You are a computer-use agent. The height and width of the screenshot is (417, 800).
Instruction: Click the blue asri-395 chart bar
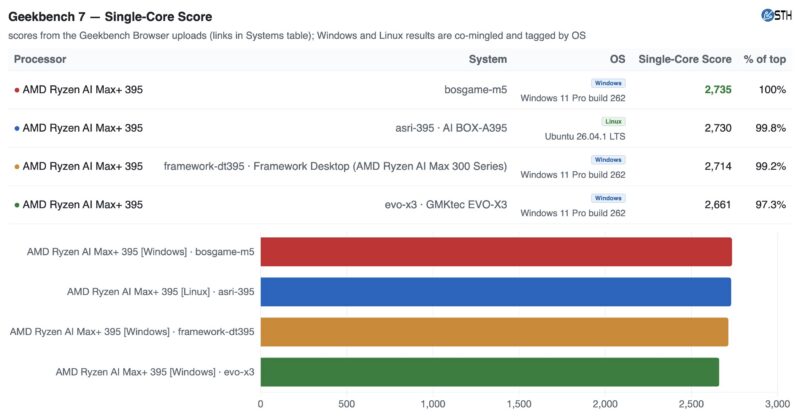[495, 292]
